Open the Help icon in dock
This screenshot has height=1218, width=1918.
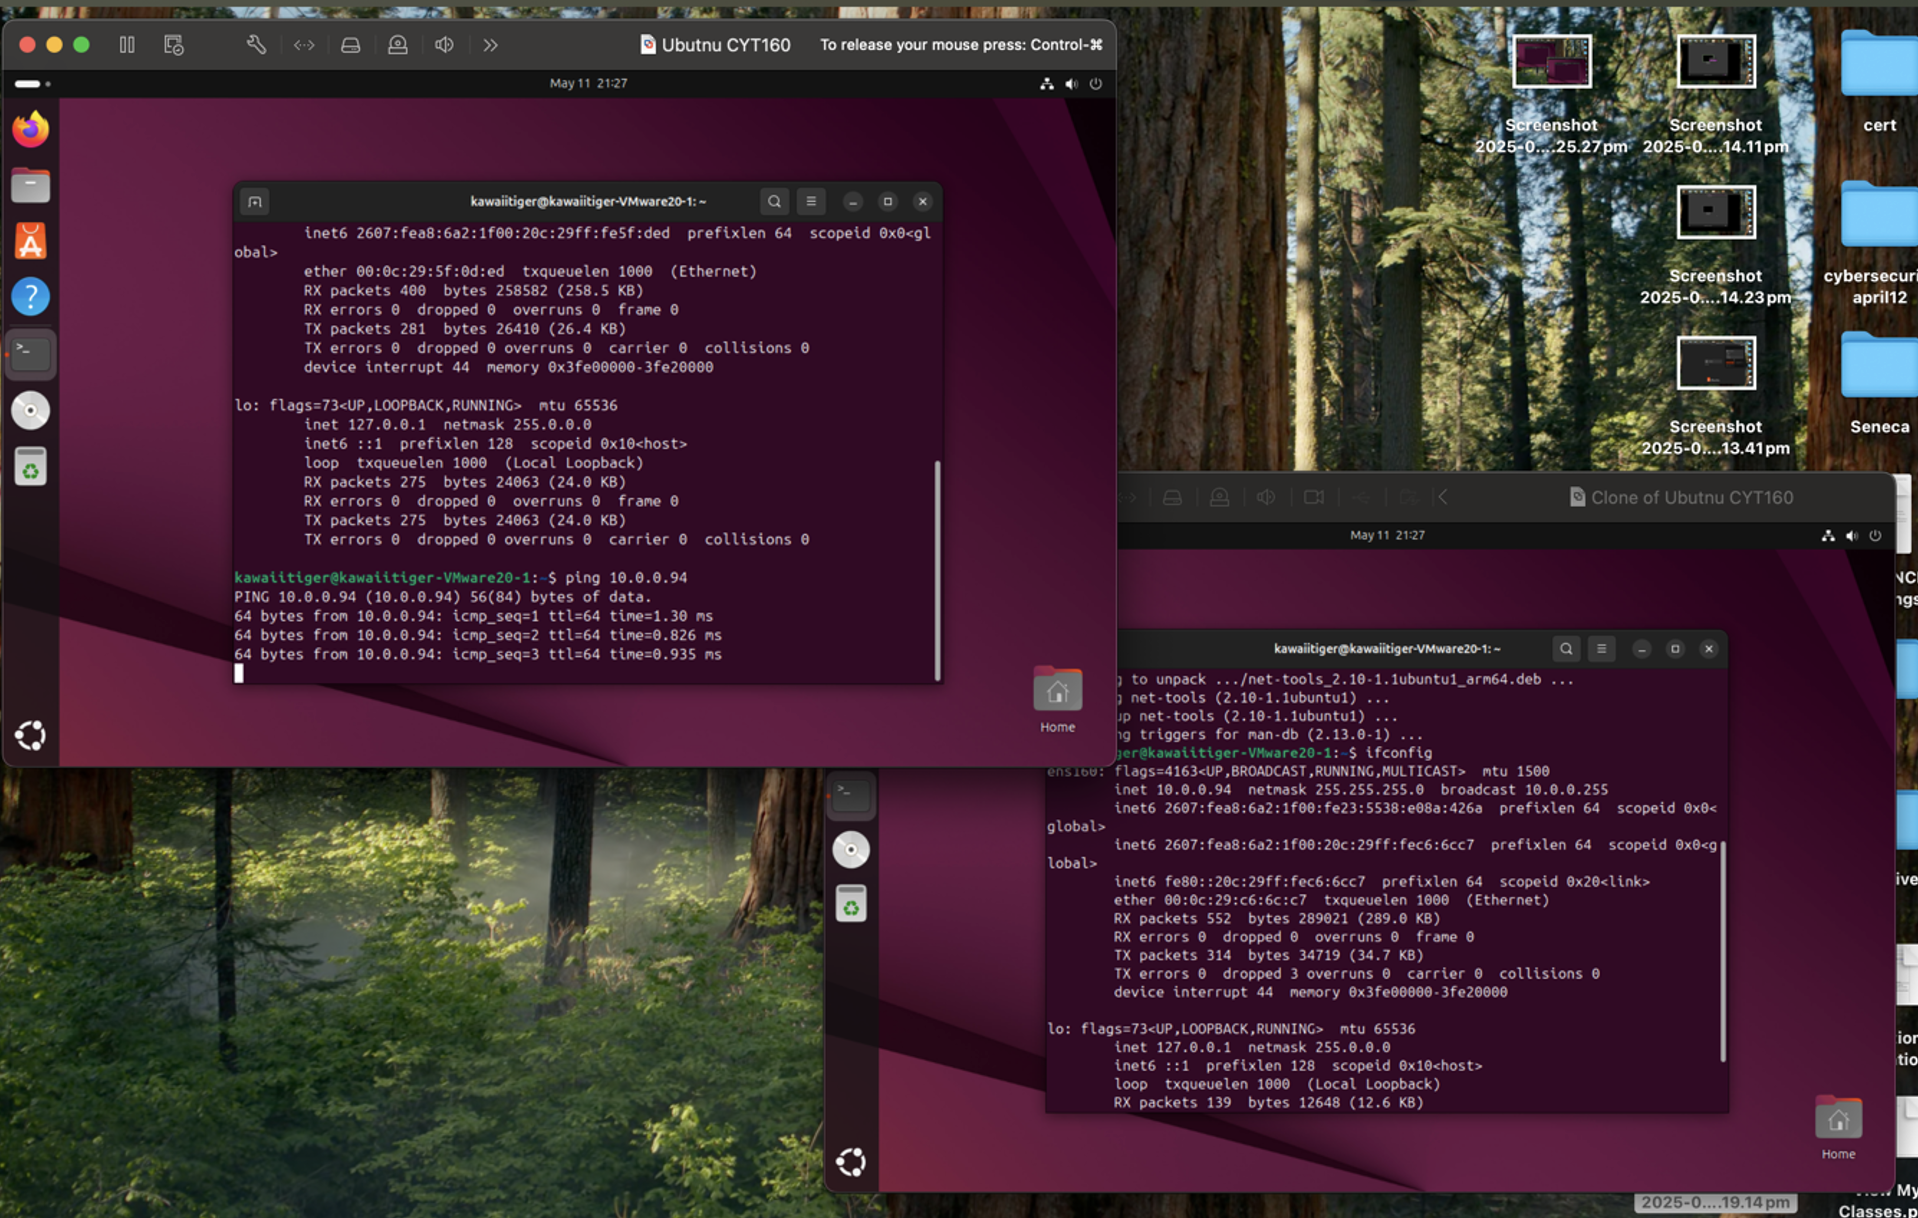(x=31, y=297)
